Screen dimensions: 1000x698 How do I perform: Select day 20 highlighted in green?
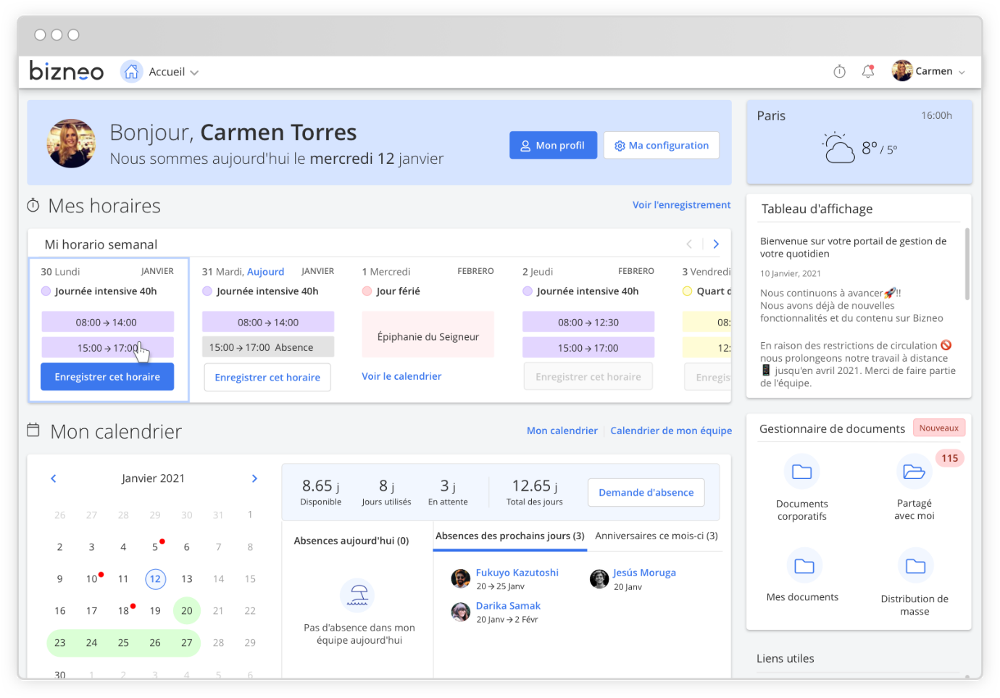click(x=187, y=611)
